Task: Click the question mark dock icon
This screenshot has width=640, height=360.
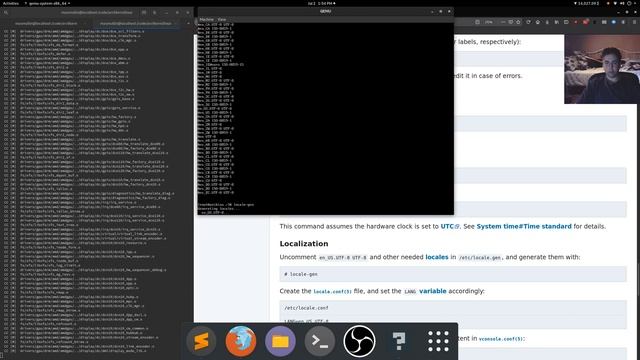Action: pyautogui.click(x=399, y=341)
